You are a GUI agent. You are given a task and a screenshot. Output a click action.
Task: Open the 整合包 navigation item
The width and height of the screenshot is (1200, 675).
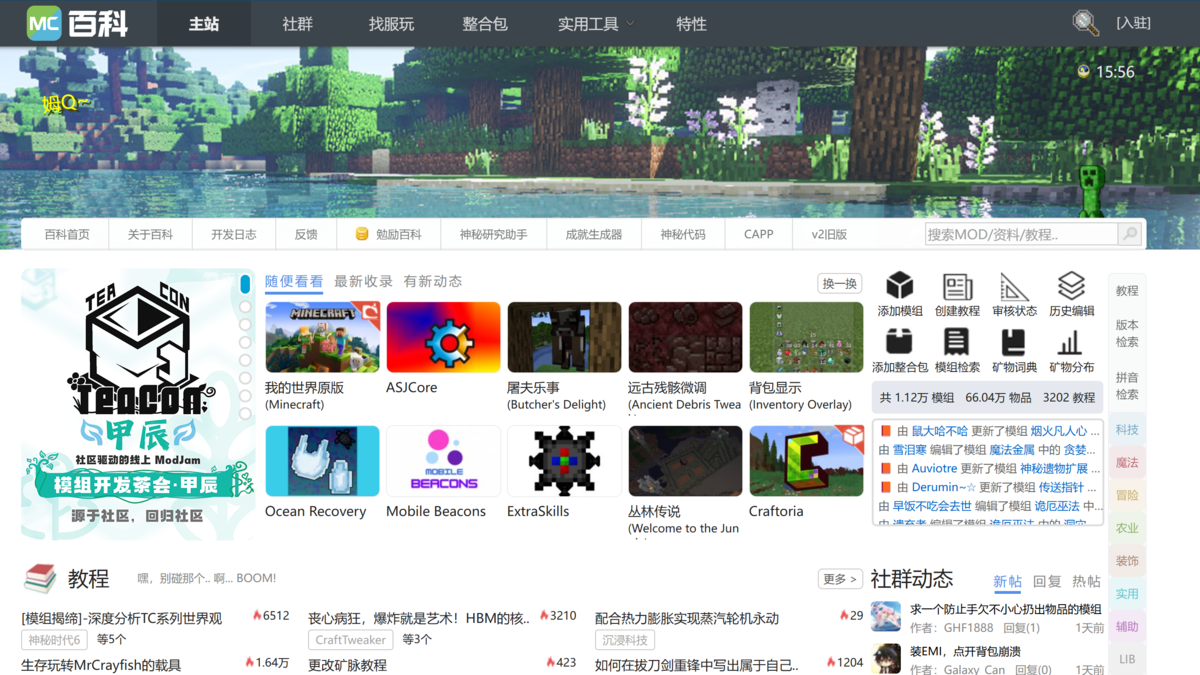click(485, 24)
